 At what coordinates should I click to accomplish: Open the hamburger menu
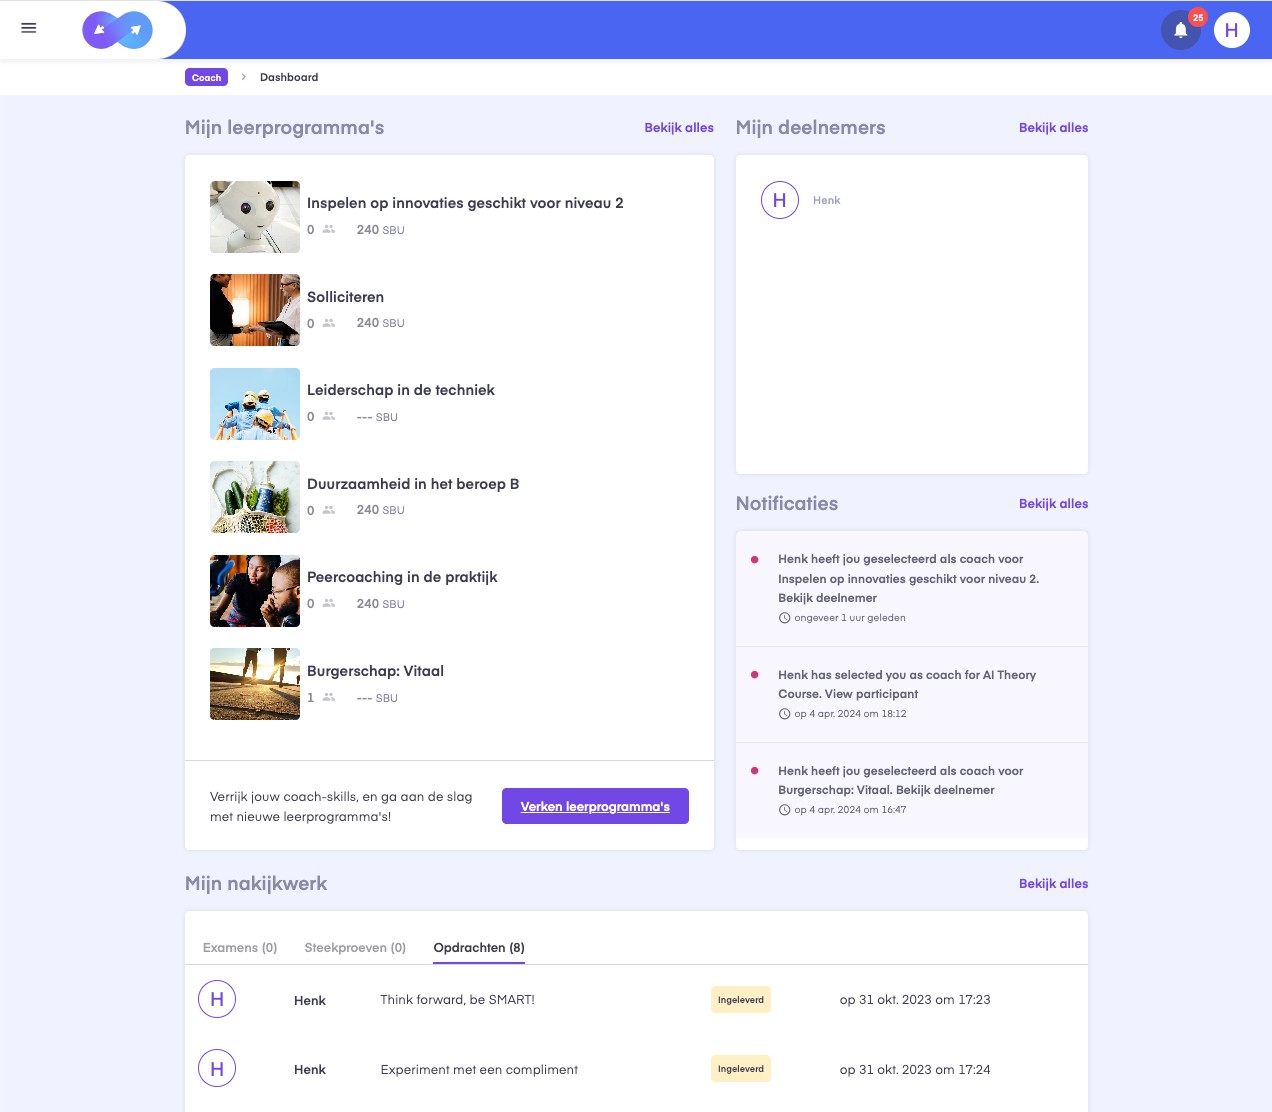click(29, 28)
